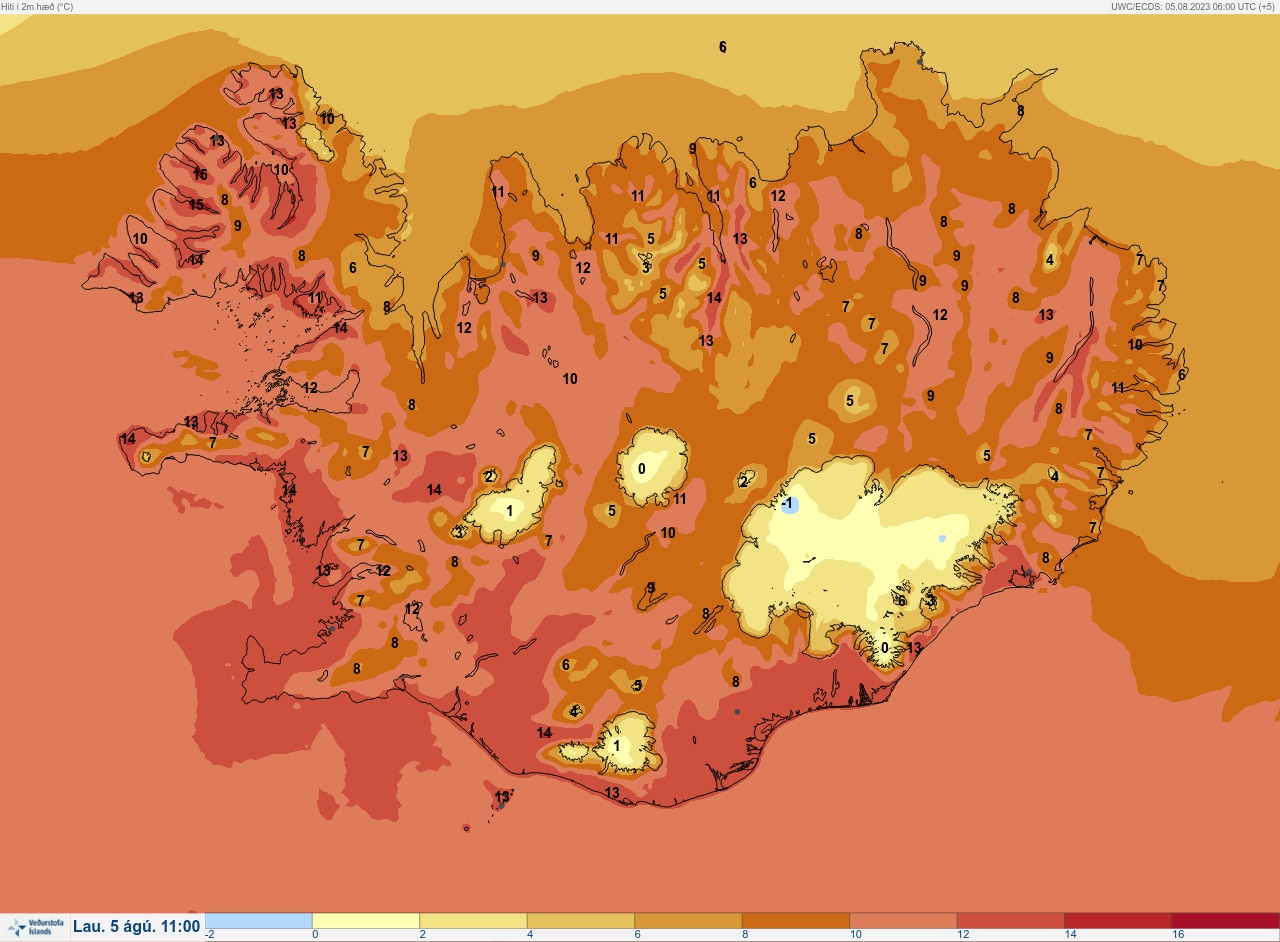Select the dark red above-16 legend swatch
Screen dimensions: 1280x942
(x=1226, y=920)
